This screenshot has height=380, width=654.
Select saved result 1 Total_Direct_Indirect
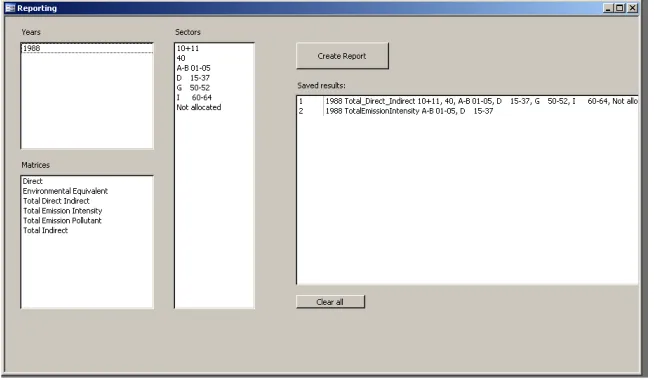(x=468, y=101)
